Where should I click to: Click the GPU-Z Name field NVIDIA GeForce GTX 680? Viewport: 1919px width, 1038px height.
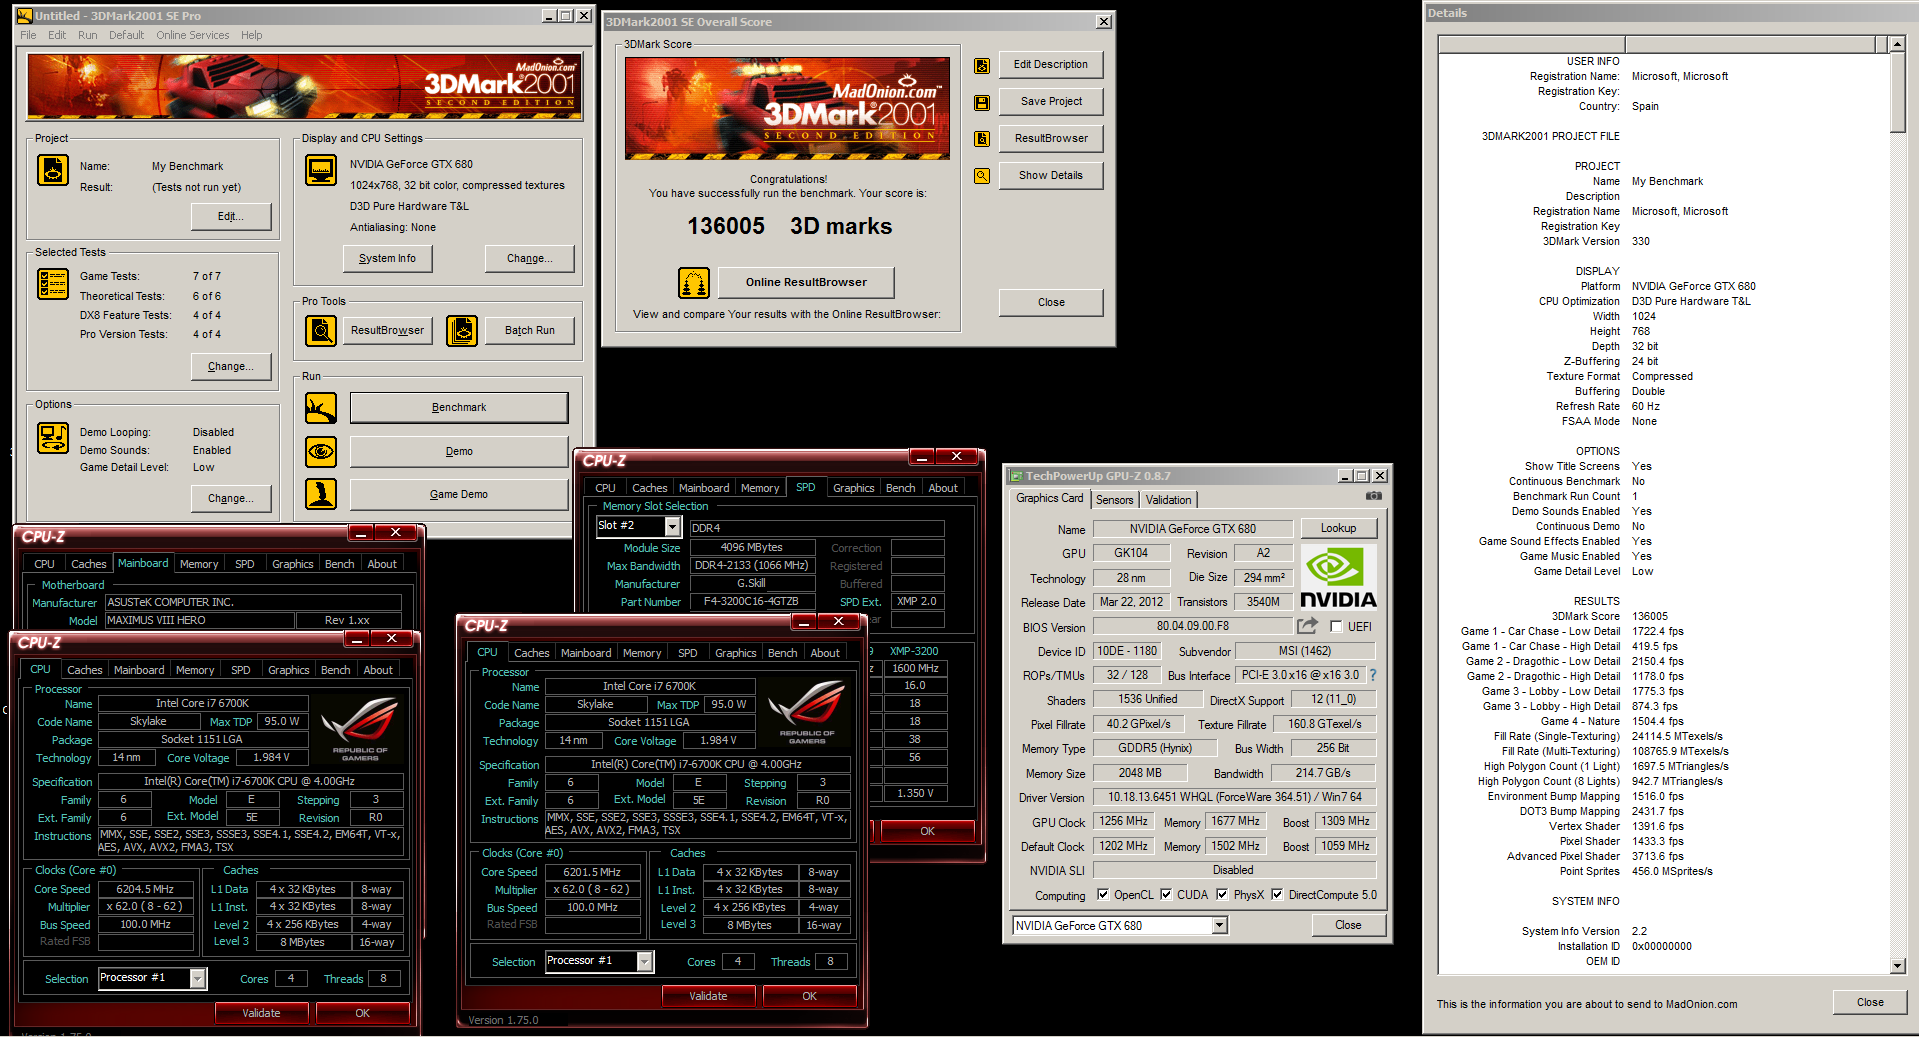click(1192, 529)
